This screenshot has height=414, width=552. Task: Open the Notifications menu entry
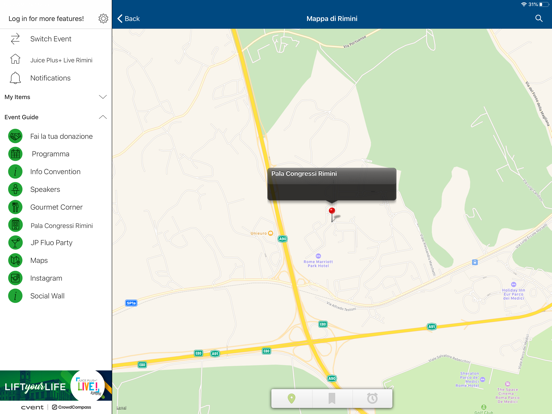(x=50, y=78)
